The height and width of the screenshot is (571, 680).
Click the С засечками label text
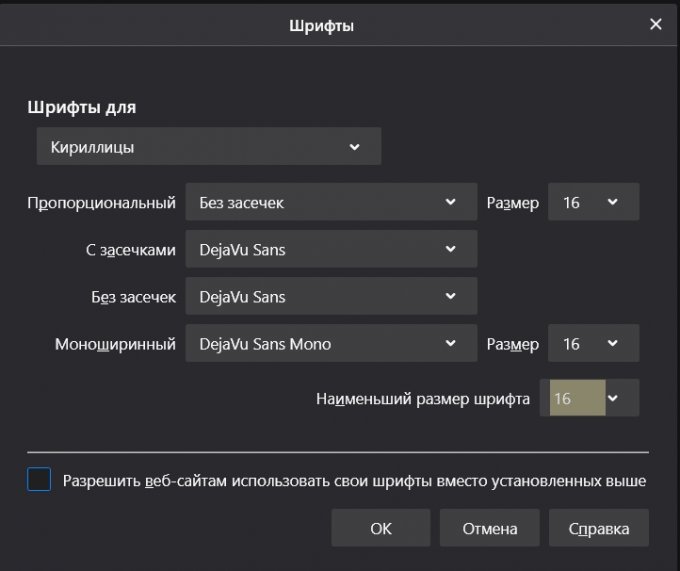[x=130, y=250]
